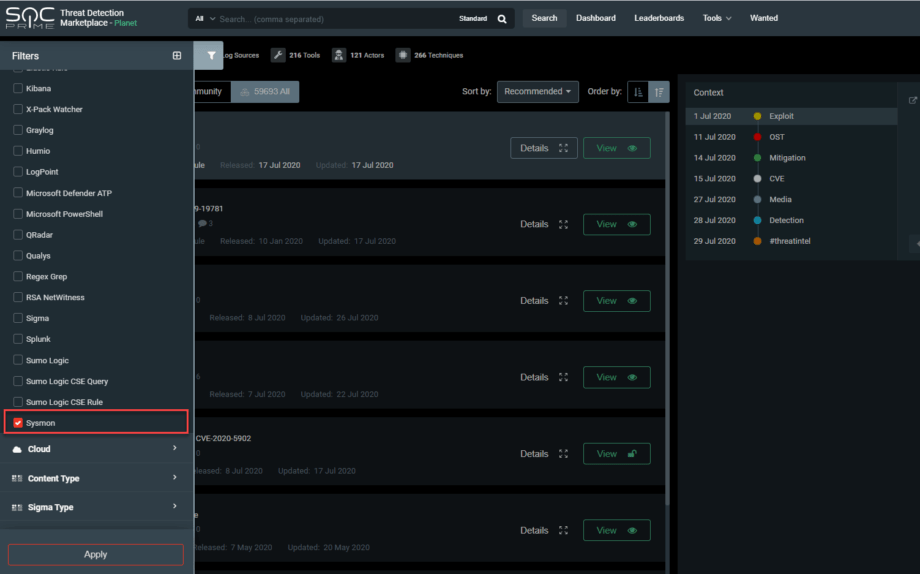Toggle the Standard search mode selector

pos(473,19)
